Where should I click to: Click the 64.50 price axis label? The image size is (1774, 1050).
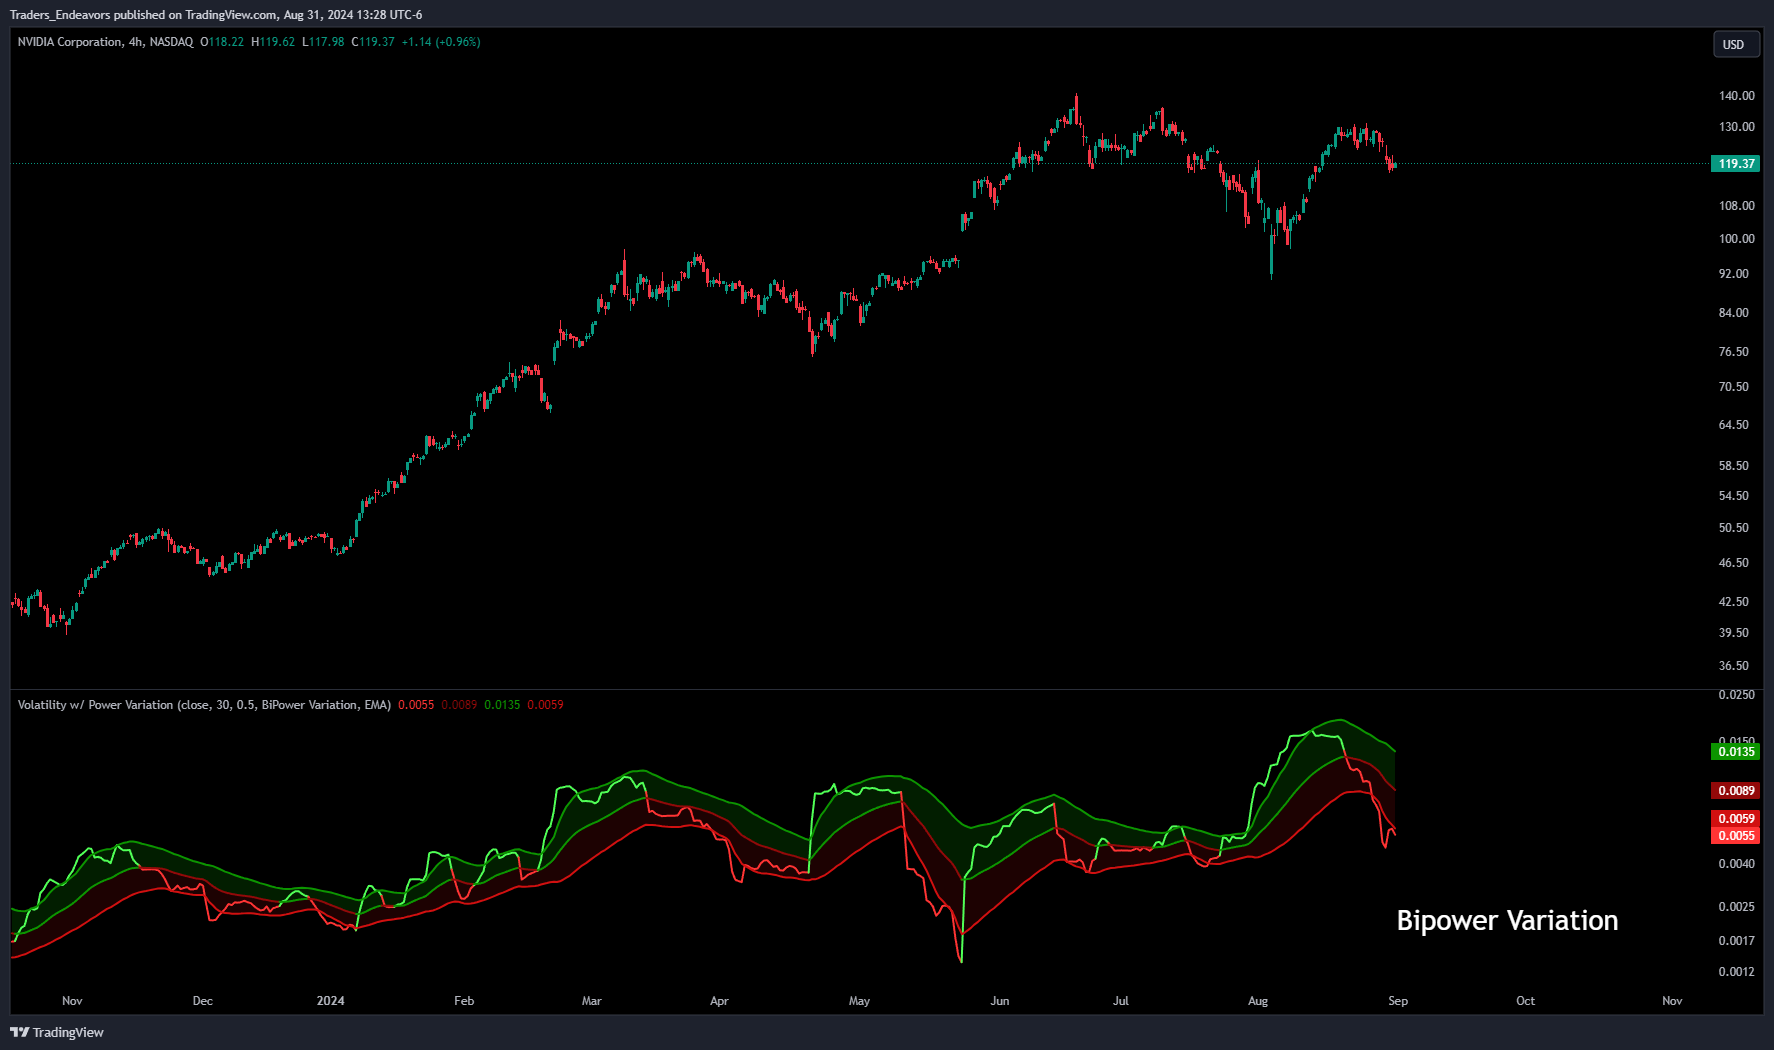coord(1733,425)
